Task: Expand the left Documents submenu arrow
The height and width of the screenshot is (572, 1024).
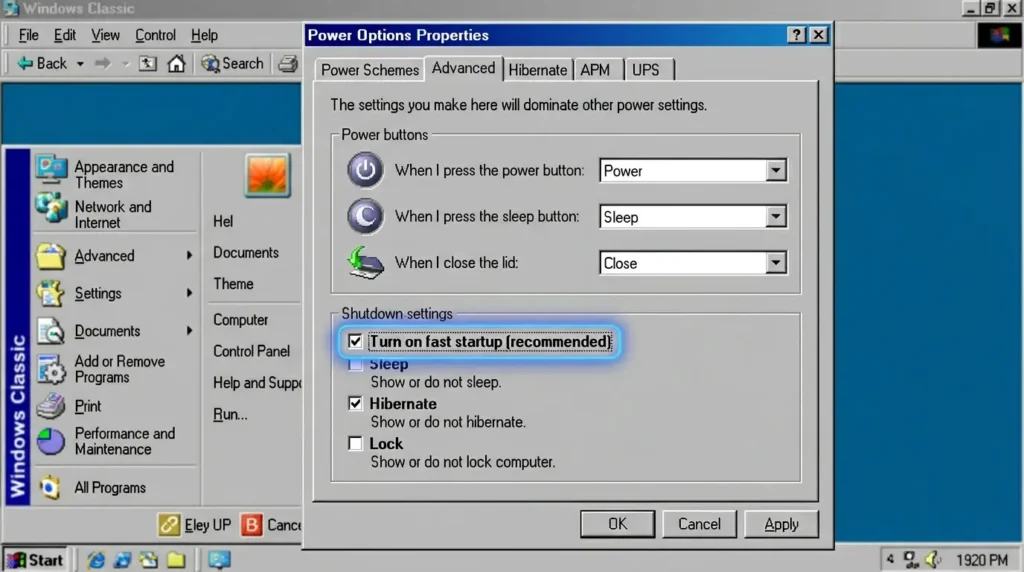Action: 189,330
